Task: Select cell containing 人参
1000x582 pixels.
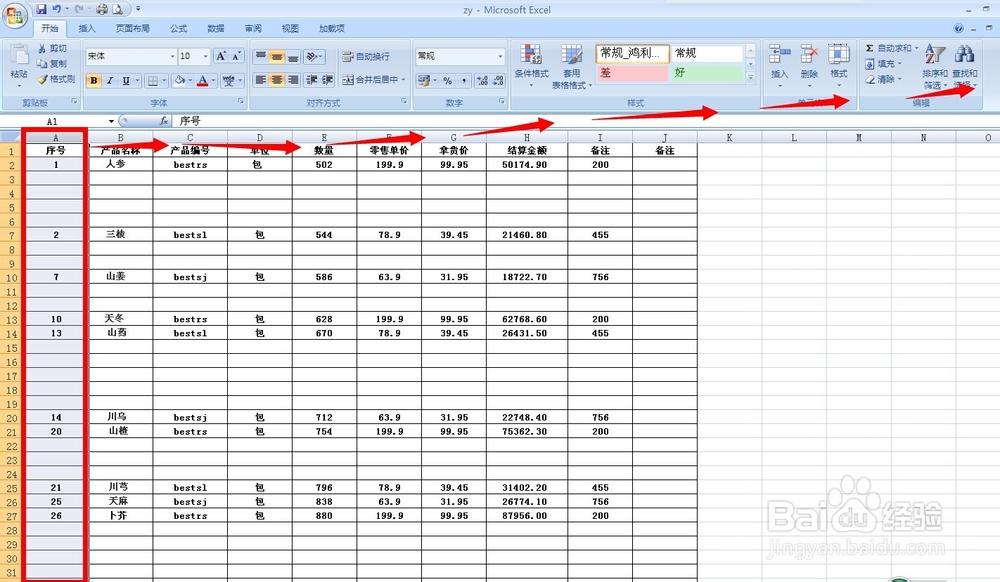Action: tap(121, 164)
